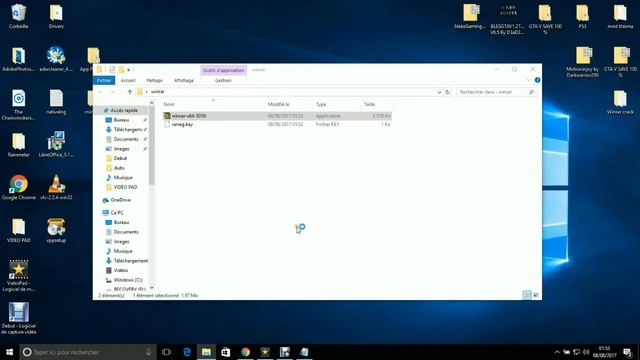Screen dimensions: 640x360
Task: Select the Google Chrome desktop shortcut
Action: [18, 188]
